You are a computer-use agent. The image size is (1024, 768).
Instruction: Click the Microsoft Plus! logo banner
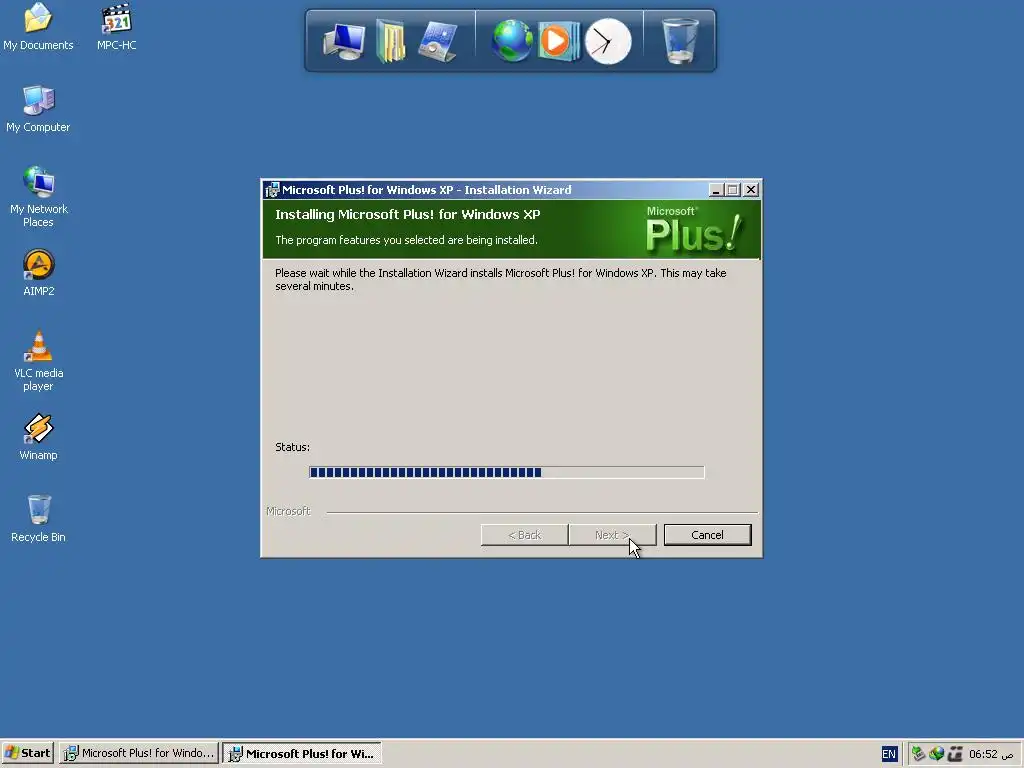click(x=694, y=229)
